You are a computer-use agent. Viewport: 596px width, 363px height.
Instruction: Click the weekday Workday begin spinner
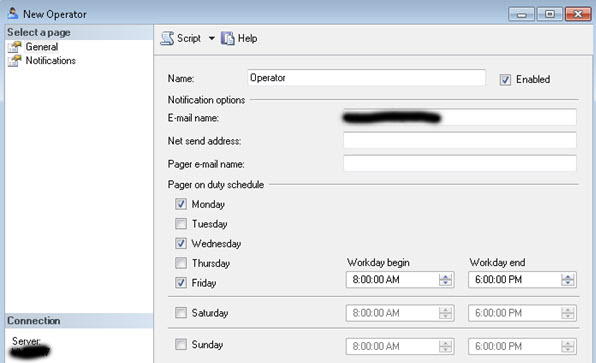(x=445, y=280)
